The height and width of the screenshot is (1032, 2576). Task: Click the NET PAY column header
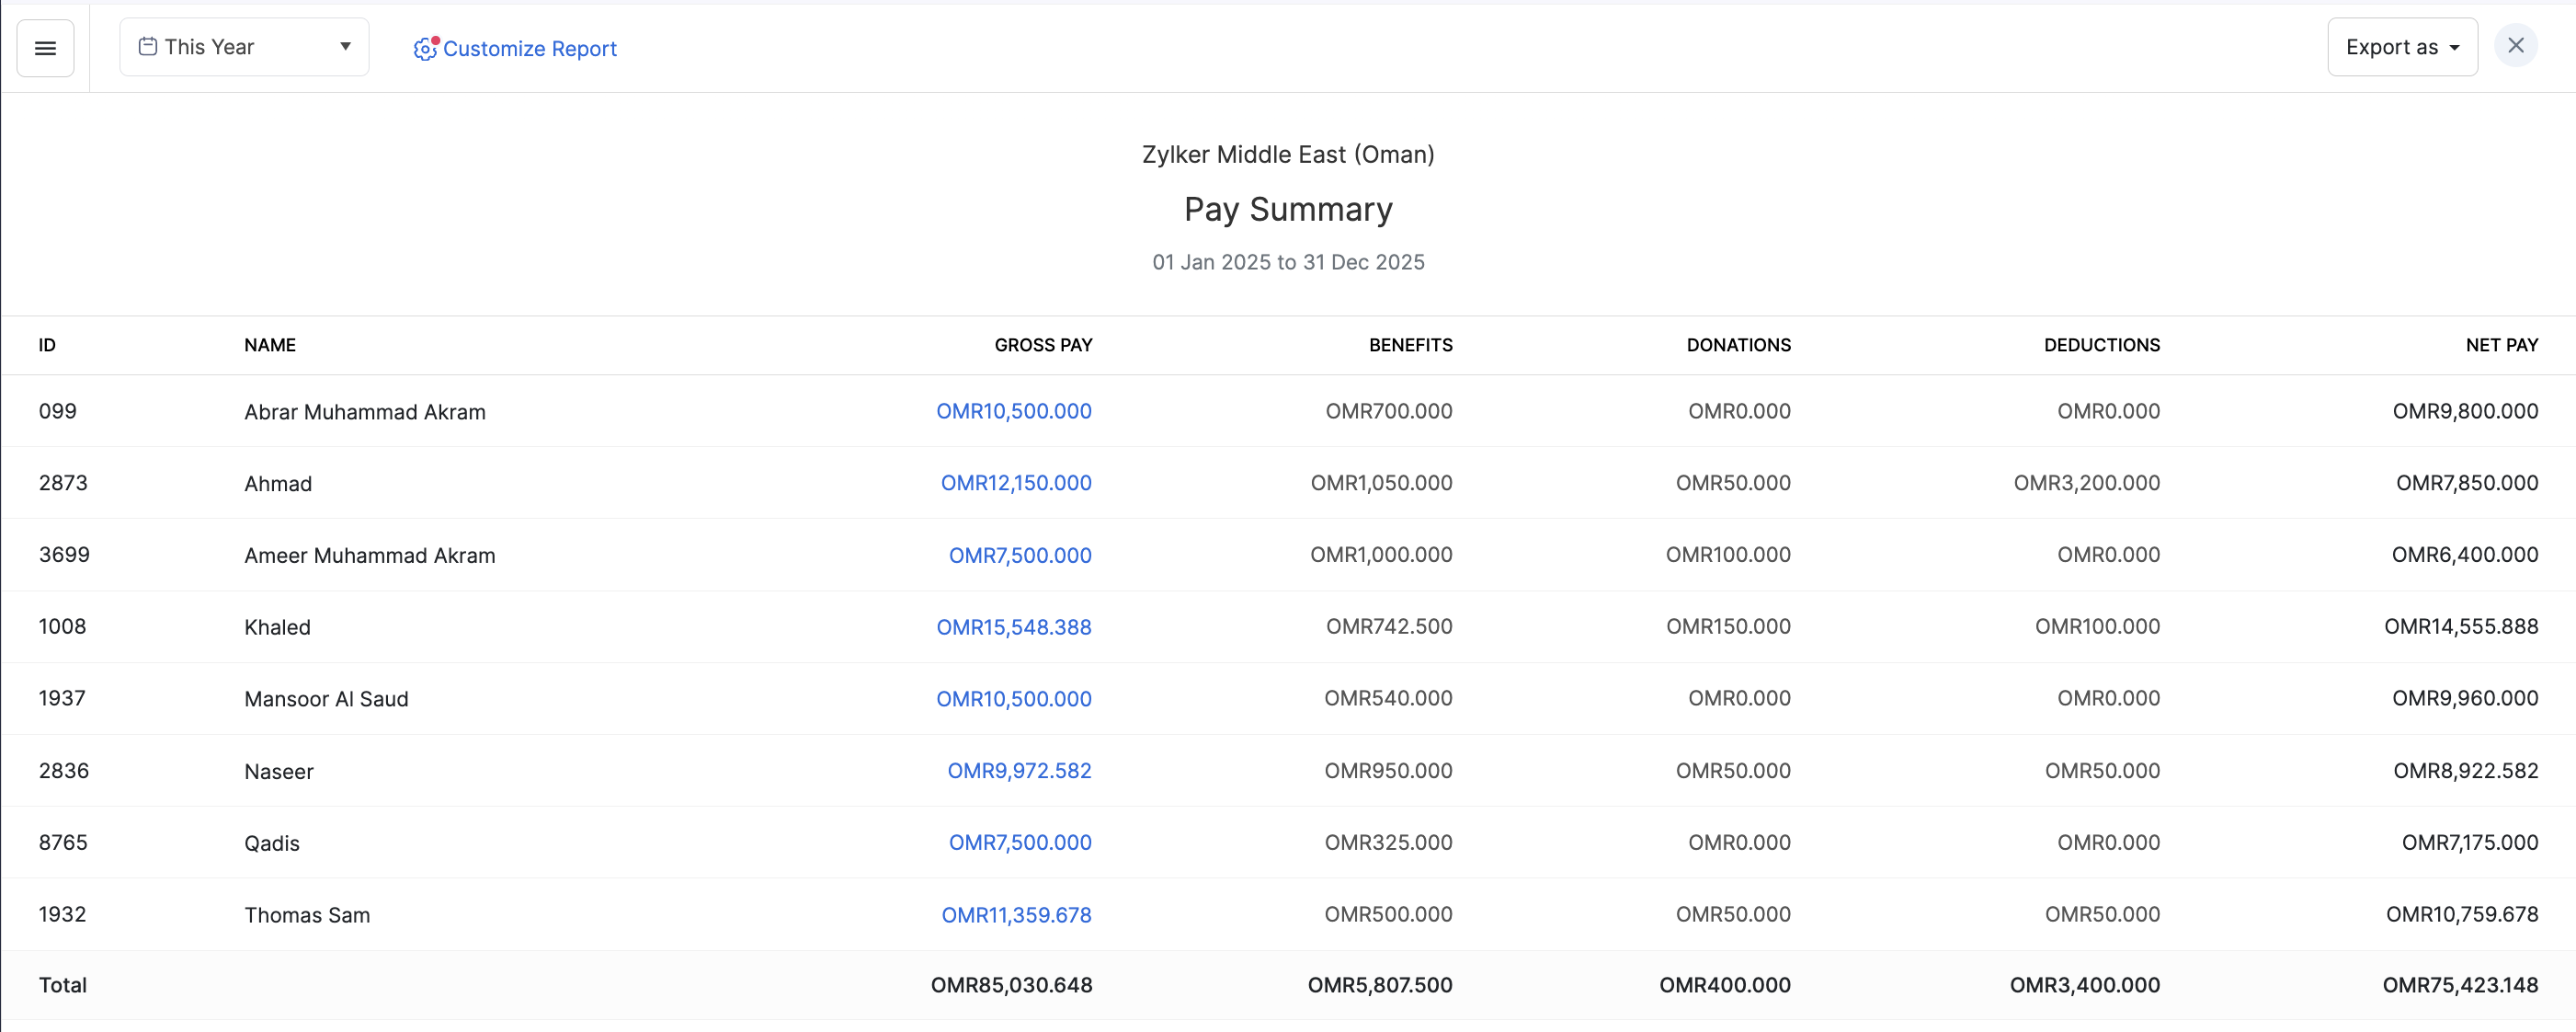pyautogui.click(x=2501, y=345)
